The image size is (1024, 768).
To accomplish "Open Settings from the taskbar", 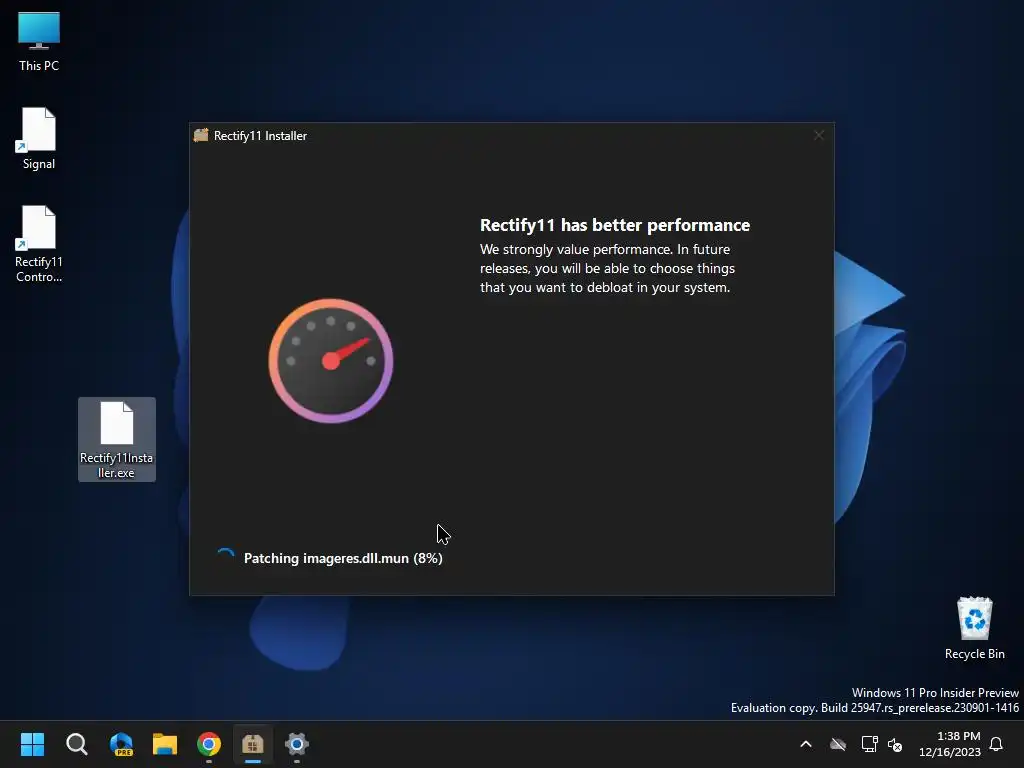I will tap(296, 744).
